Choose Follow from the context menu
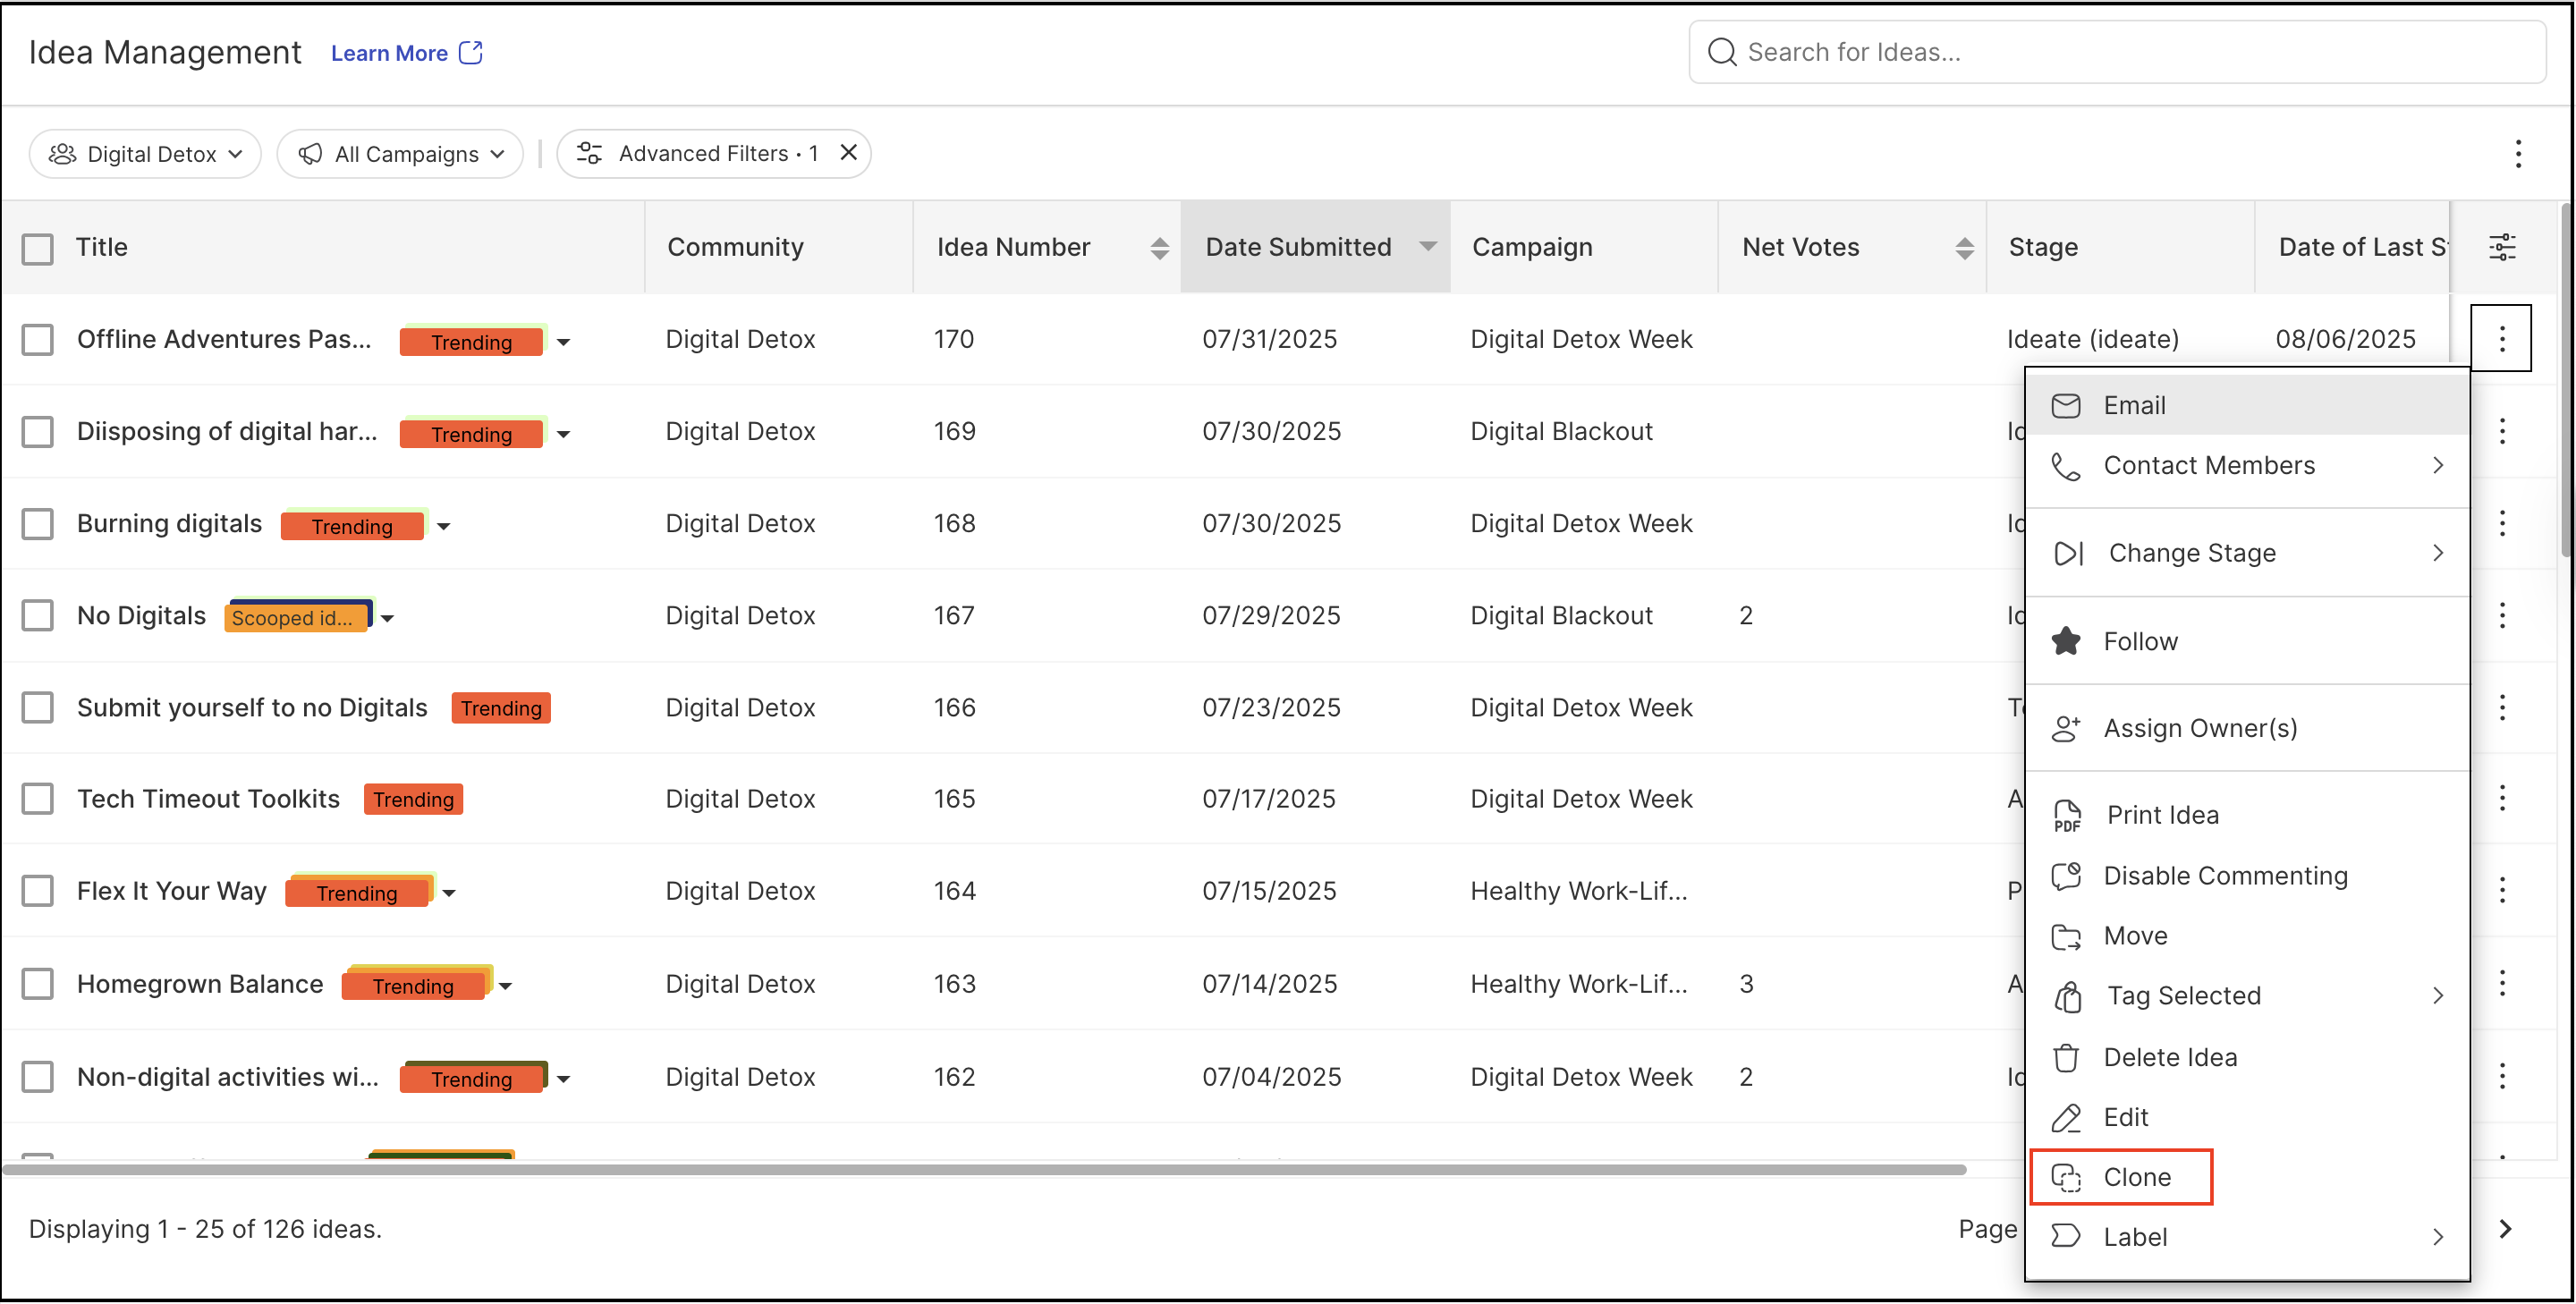Screen dimensions: 2576x1304 pyautogui.click(x=2247, y=641)
